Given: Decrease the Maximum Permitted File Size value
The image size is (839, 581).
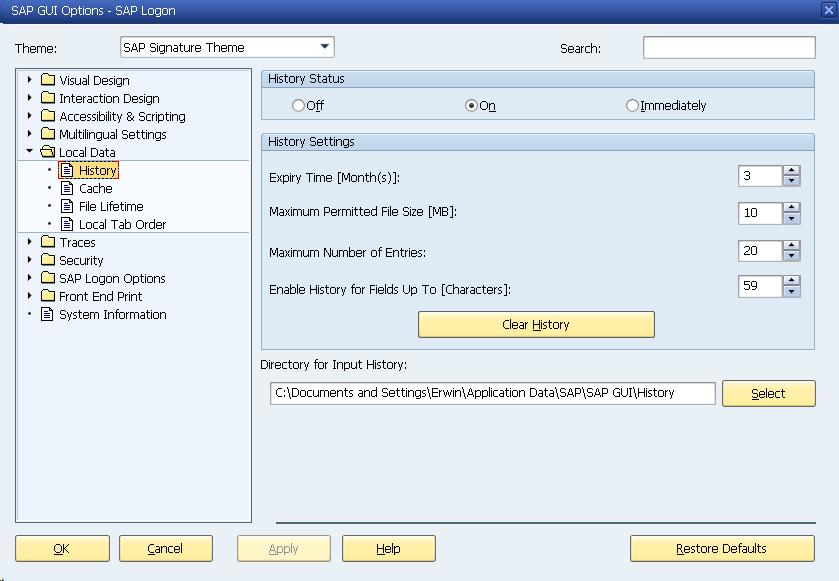Looking at the screenshot, I should (x=791, y=218).
